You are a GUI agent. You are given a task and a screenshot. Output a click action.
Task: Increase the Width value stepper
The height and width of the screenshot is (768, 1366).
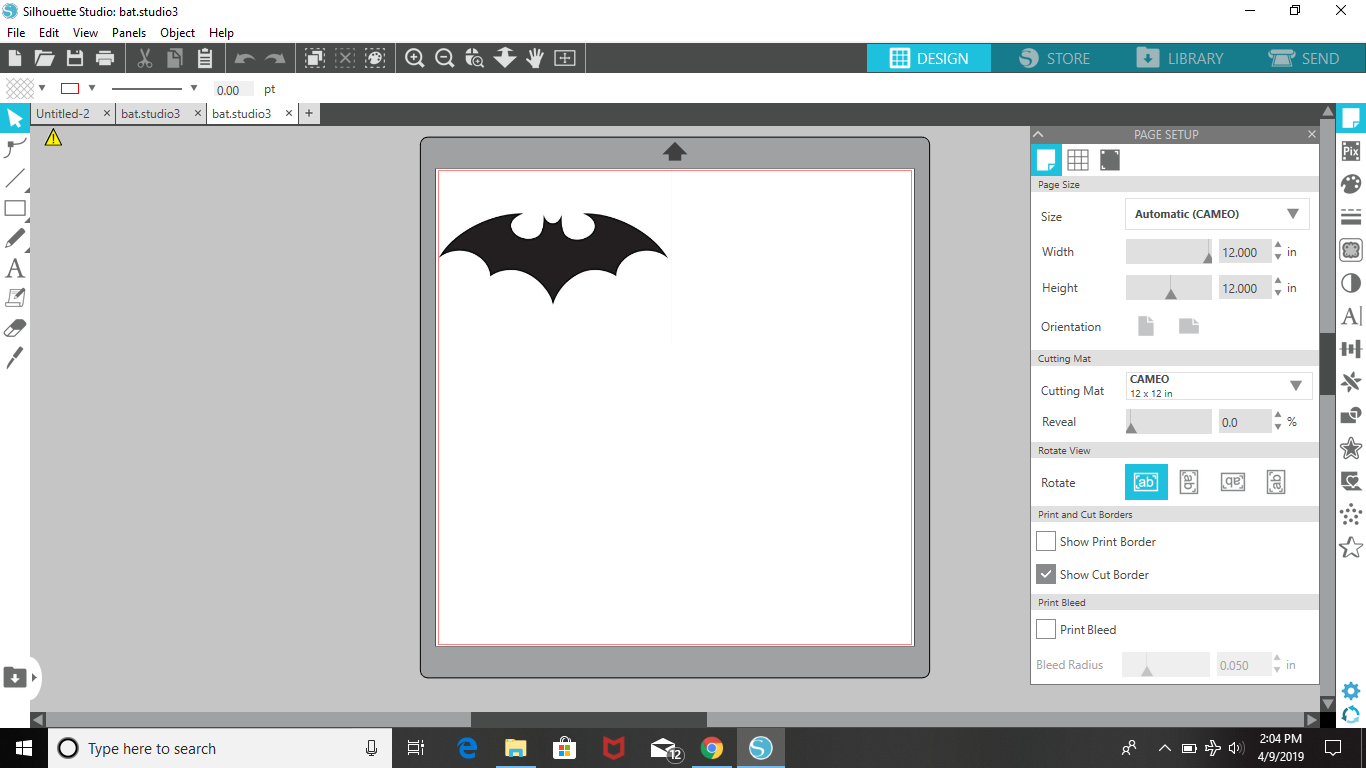[x=1278, y=246]
